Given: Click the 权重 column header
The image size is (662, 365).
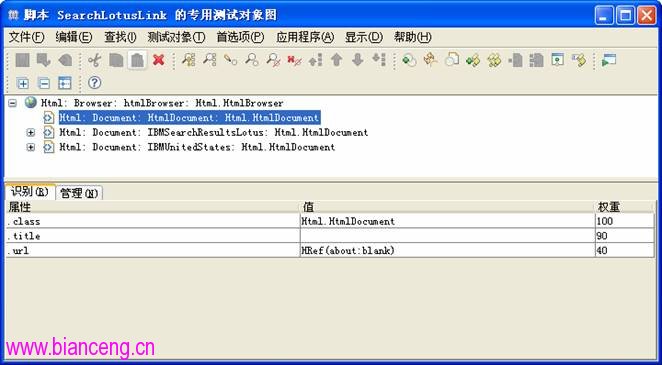Looking at the screenshot, I should coord(625,207).
